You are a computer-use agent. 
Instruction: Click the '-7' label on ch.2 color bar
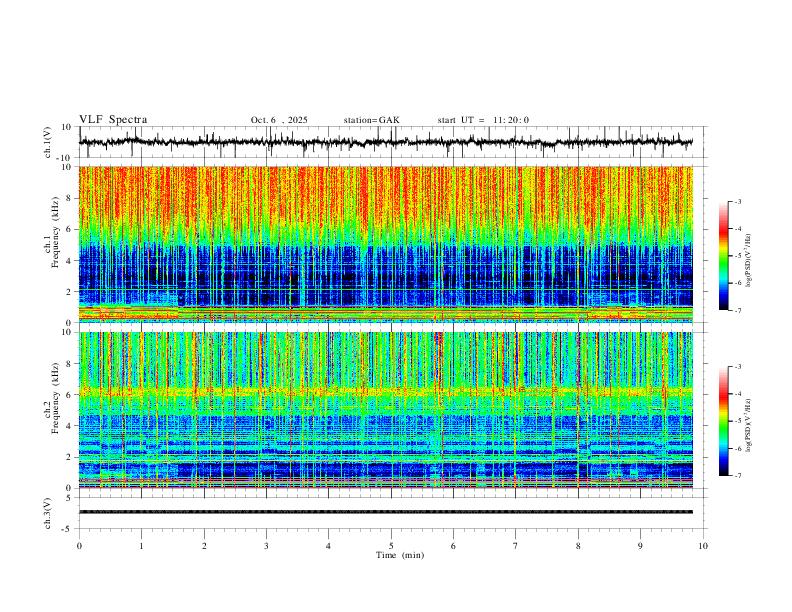pos(737,475)
